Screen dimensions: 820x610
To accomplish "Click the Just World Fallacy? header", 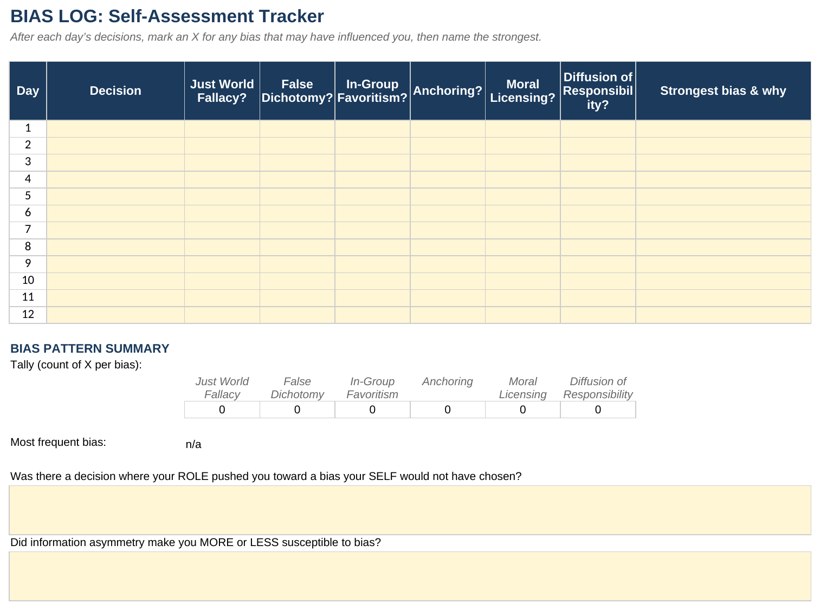I will (222, 91).
